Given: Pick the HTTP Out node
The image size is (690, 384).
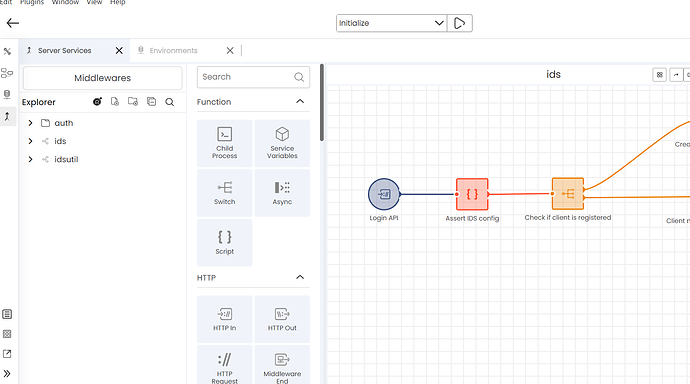Looking at the screenshot, I should coord(282,319).
